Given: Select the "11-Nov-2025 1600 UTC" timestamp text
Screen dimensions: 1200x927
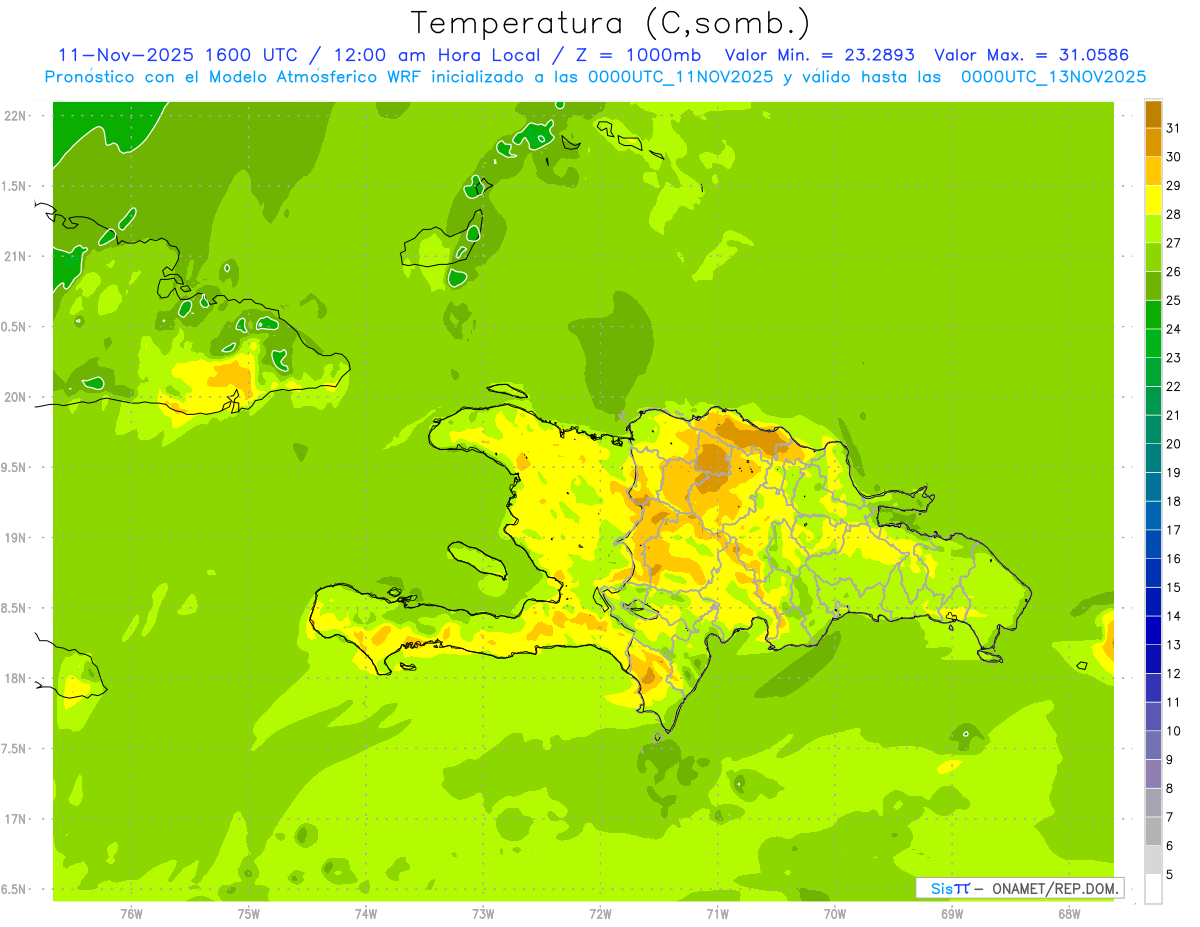Looking at the screenshot, I should 178,55.
